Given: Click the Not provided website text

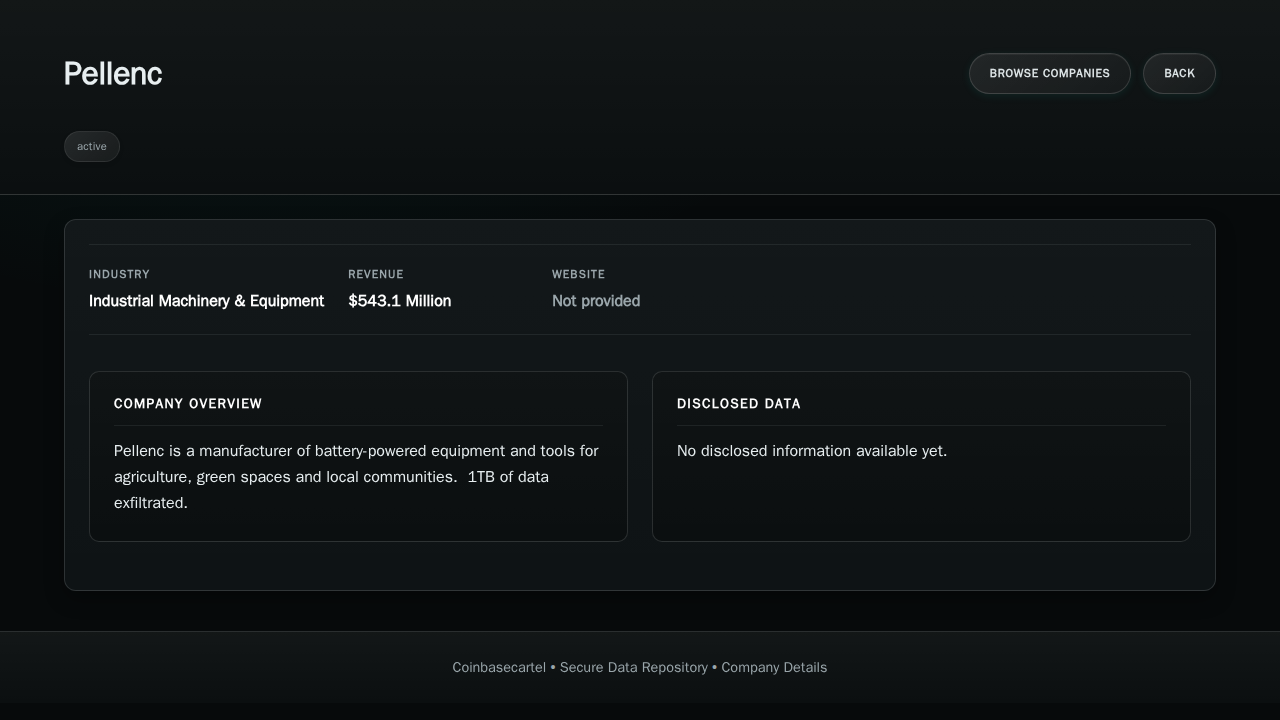Looking at the screenshot, I should pyautogui.click(x=596, y=301).
